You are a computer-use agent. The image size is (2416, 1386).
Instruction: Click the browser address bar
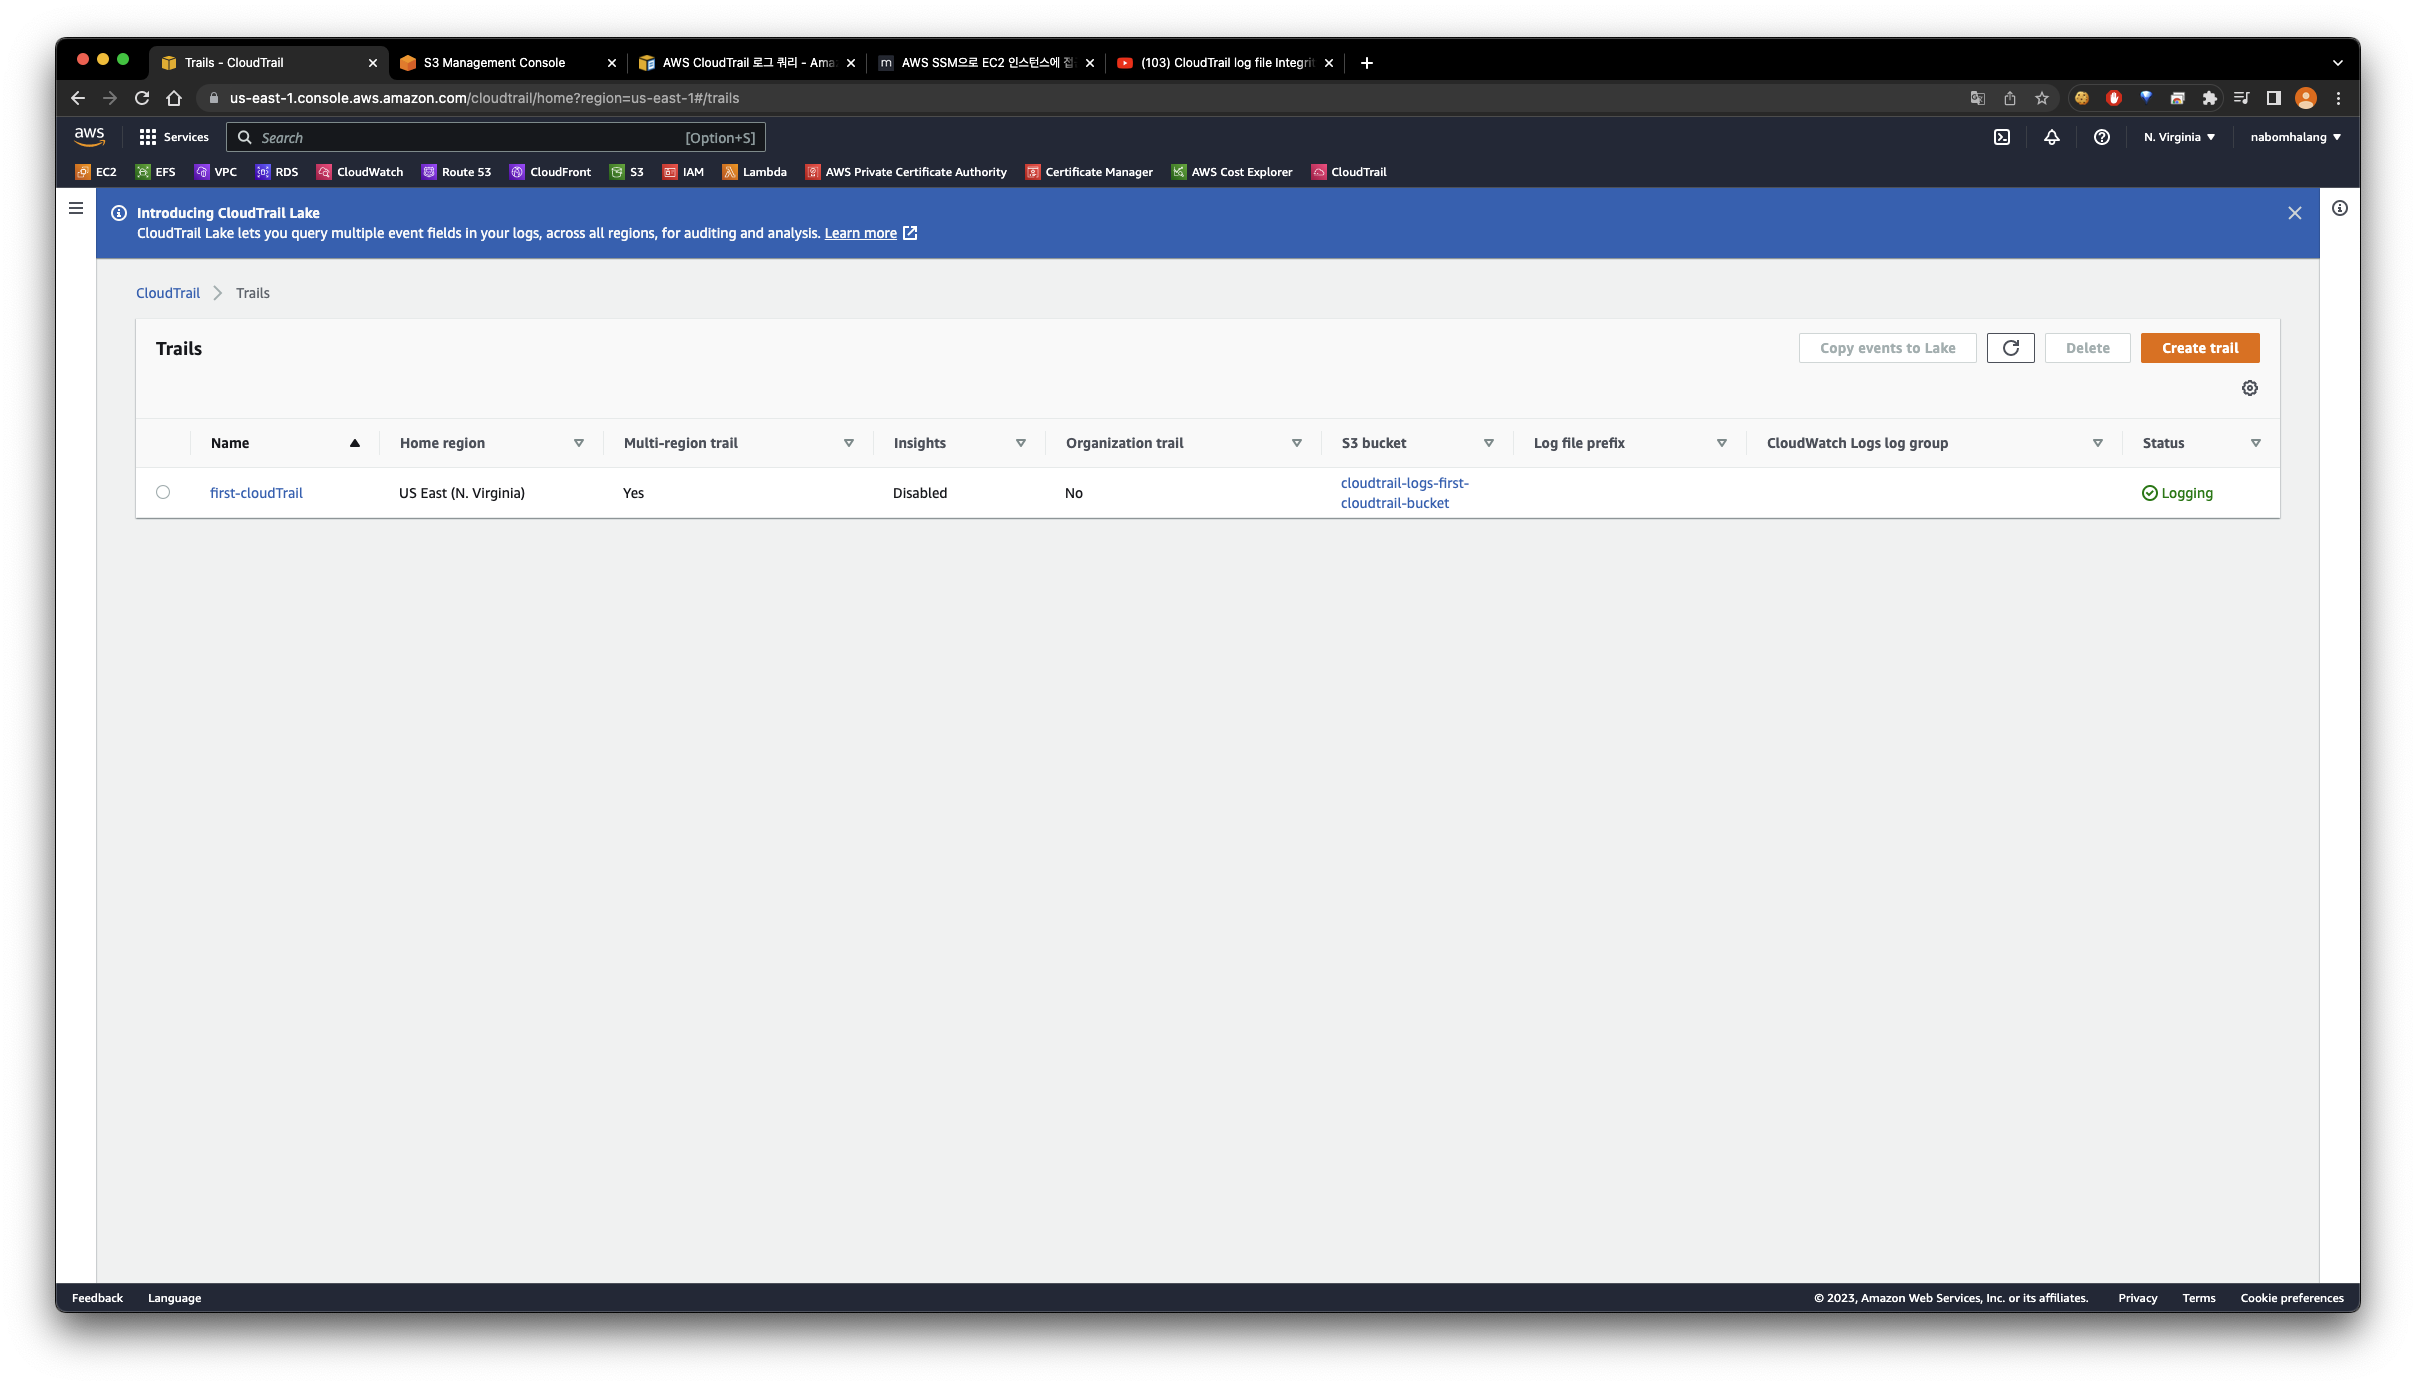click(1080, 98)
